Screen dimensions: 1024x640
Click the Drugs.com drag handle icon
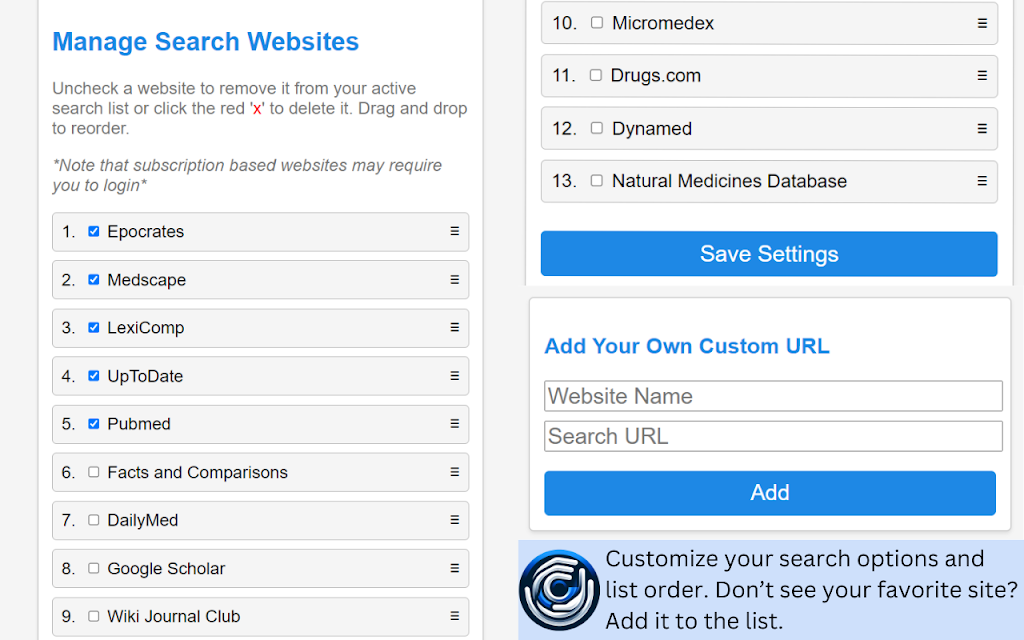tap(982, 76)
